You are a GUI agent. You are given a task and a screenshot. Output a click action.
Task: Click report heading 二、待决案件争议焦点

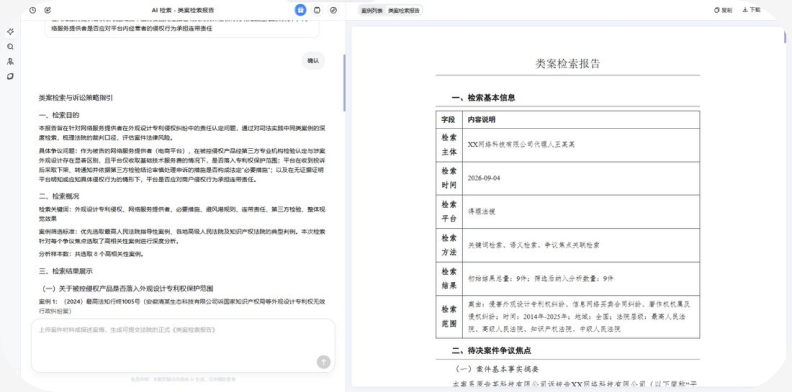point(491,351)
